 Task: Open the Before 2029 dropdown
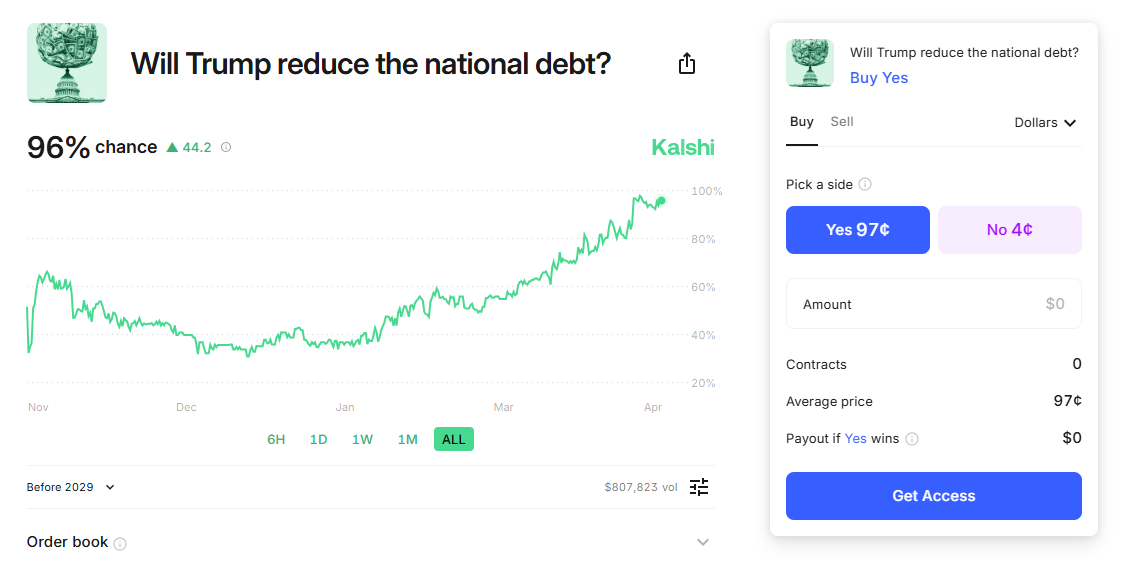coord(70,487)
